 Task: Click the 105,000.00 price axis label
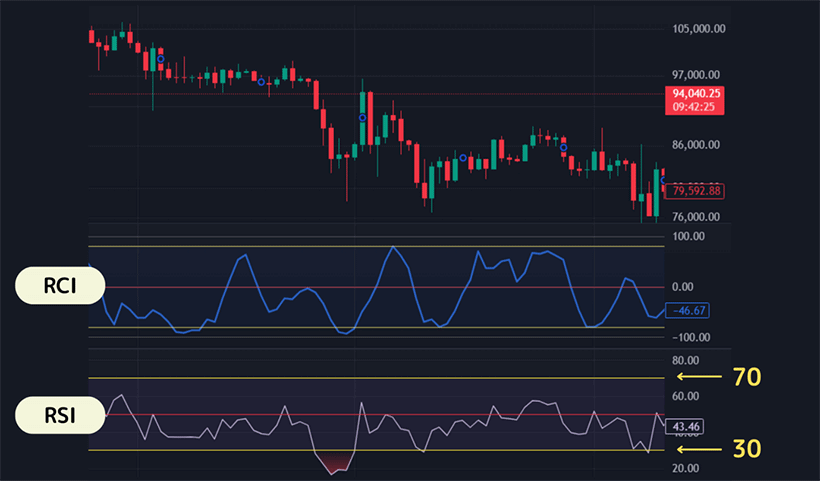[x=698, y=29]
